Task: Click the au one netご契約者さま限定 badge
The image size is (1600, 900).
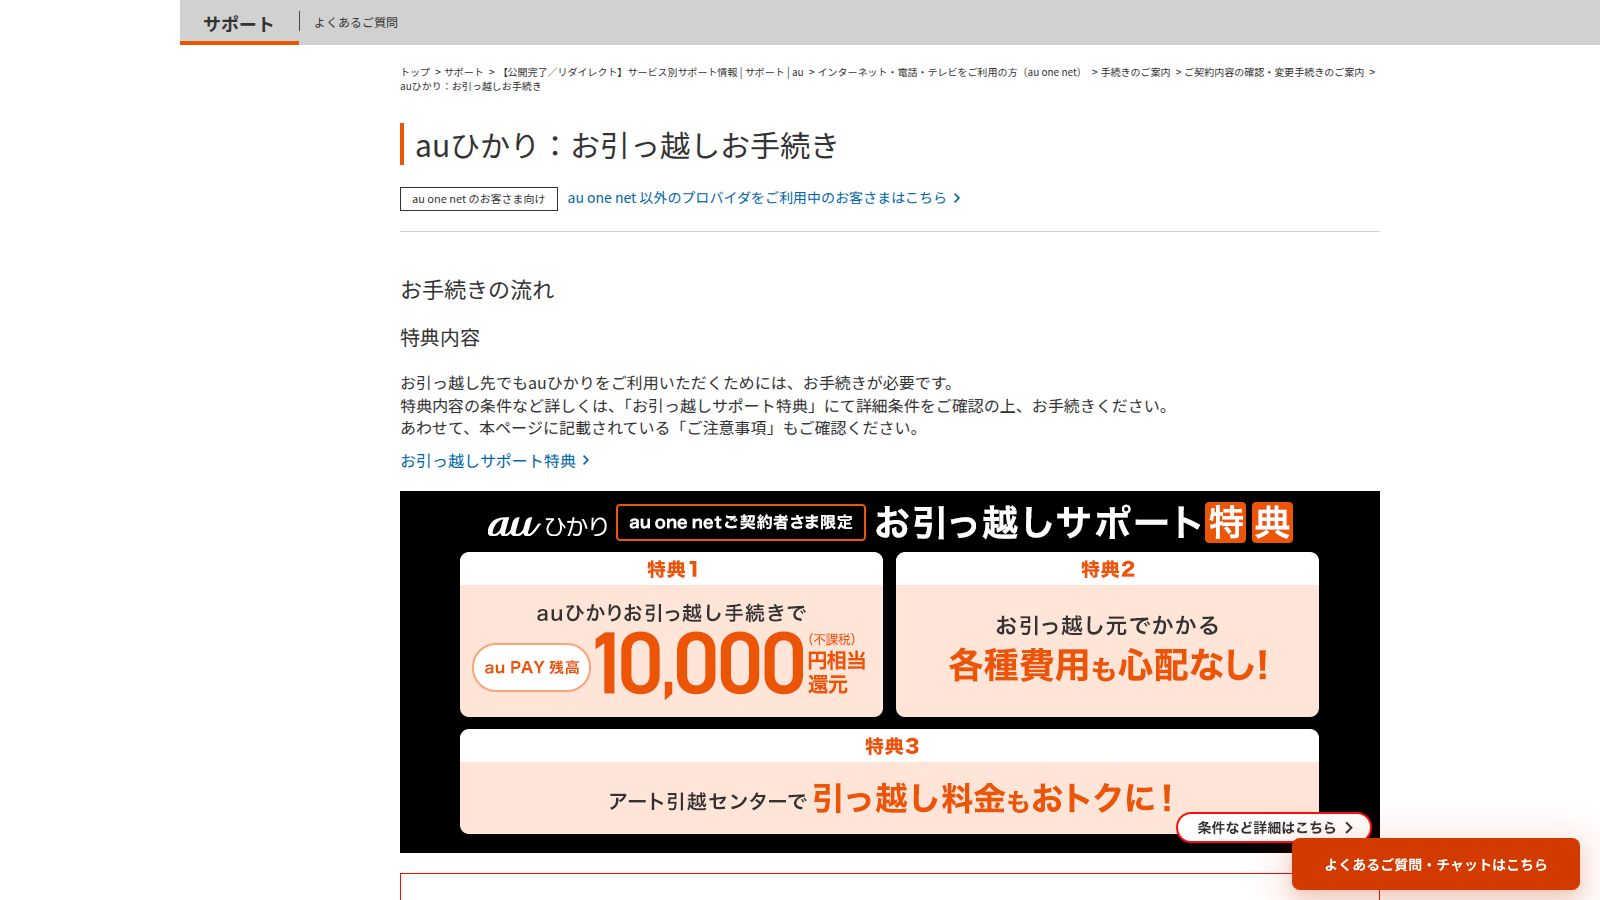Action: 741,522
